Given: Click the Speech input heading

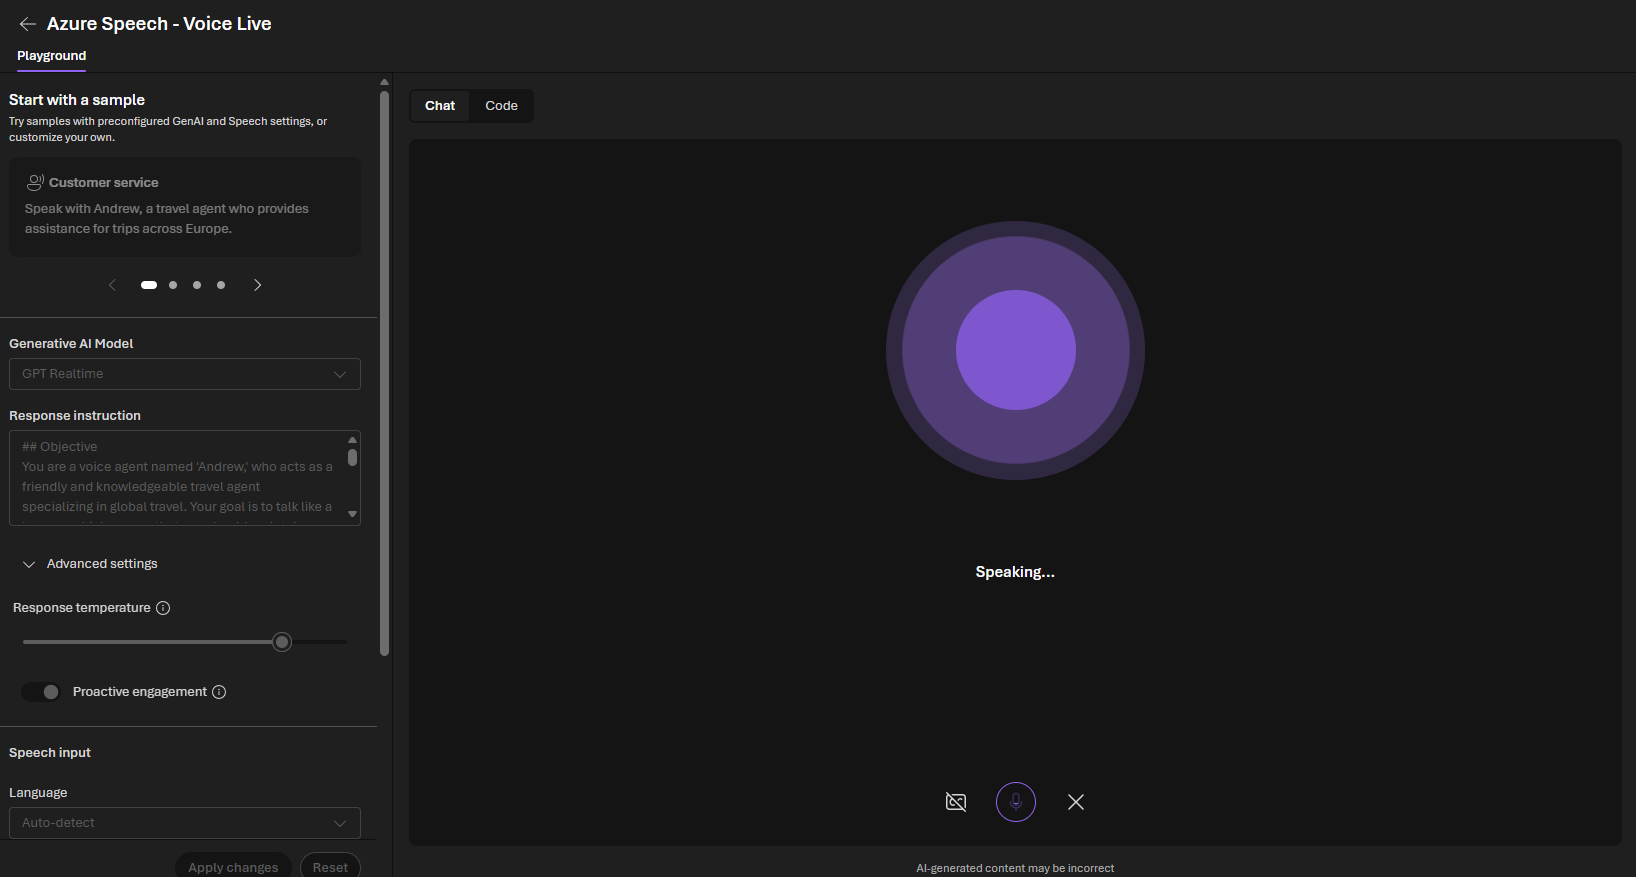Looking at the screenshot, I should pos(50,753).
